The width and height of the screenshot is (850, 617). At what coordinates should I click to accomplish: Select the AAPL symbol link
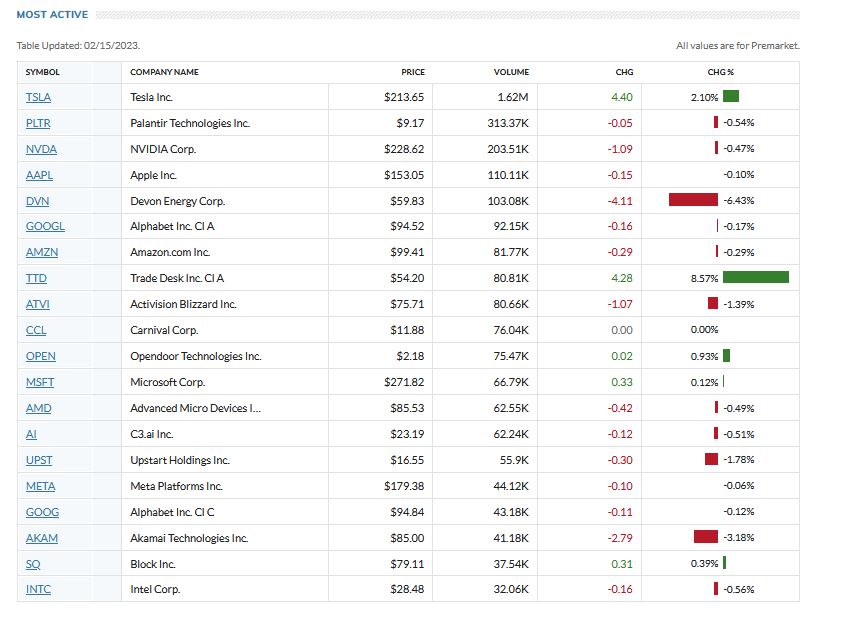[40, 175]
